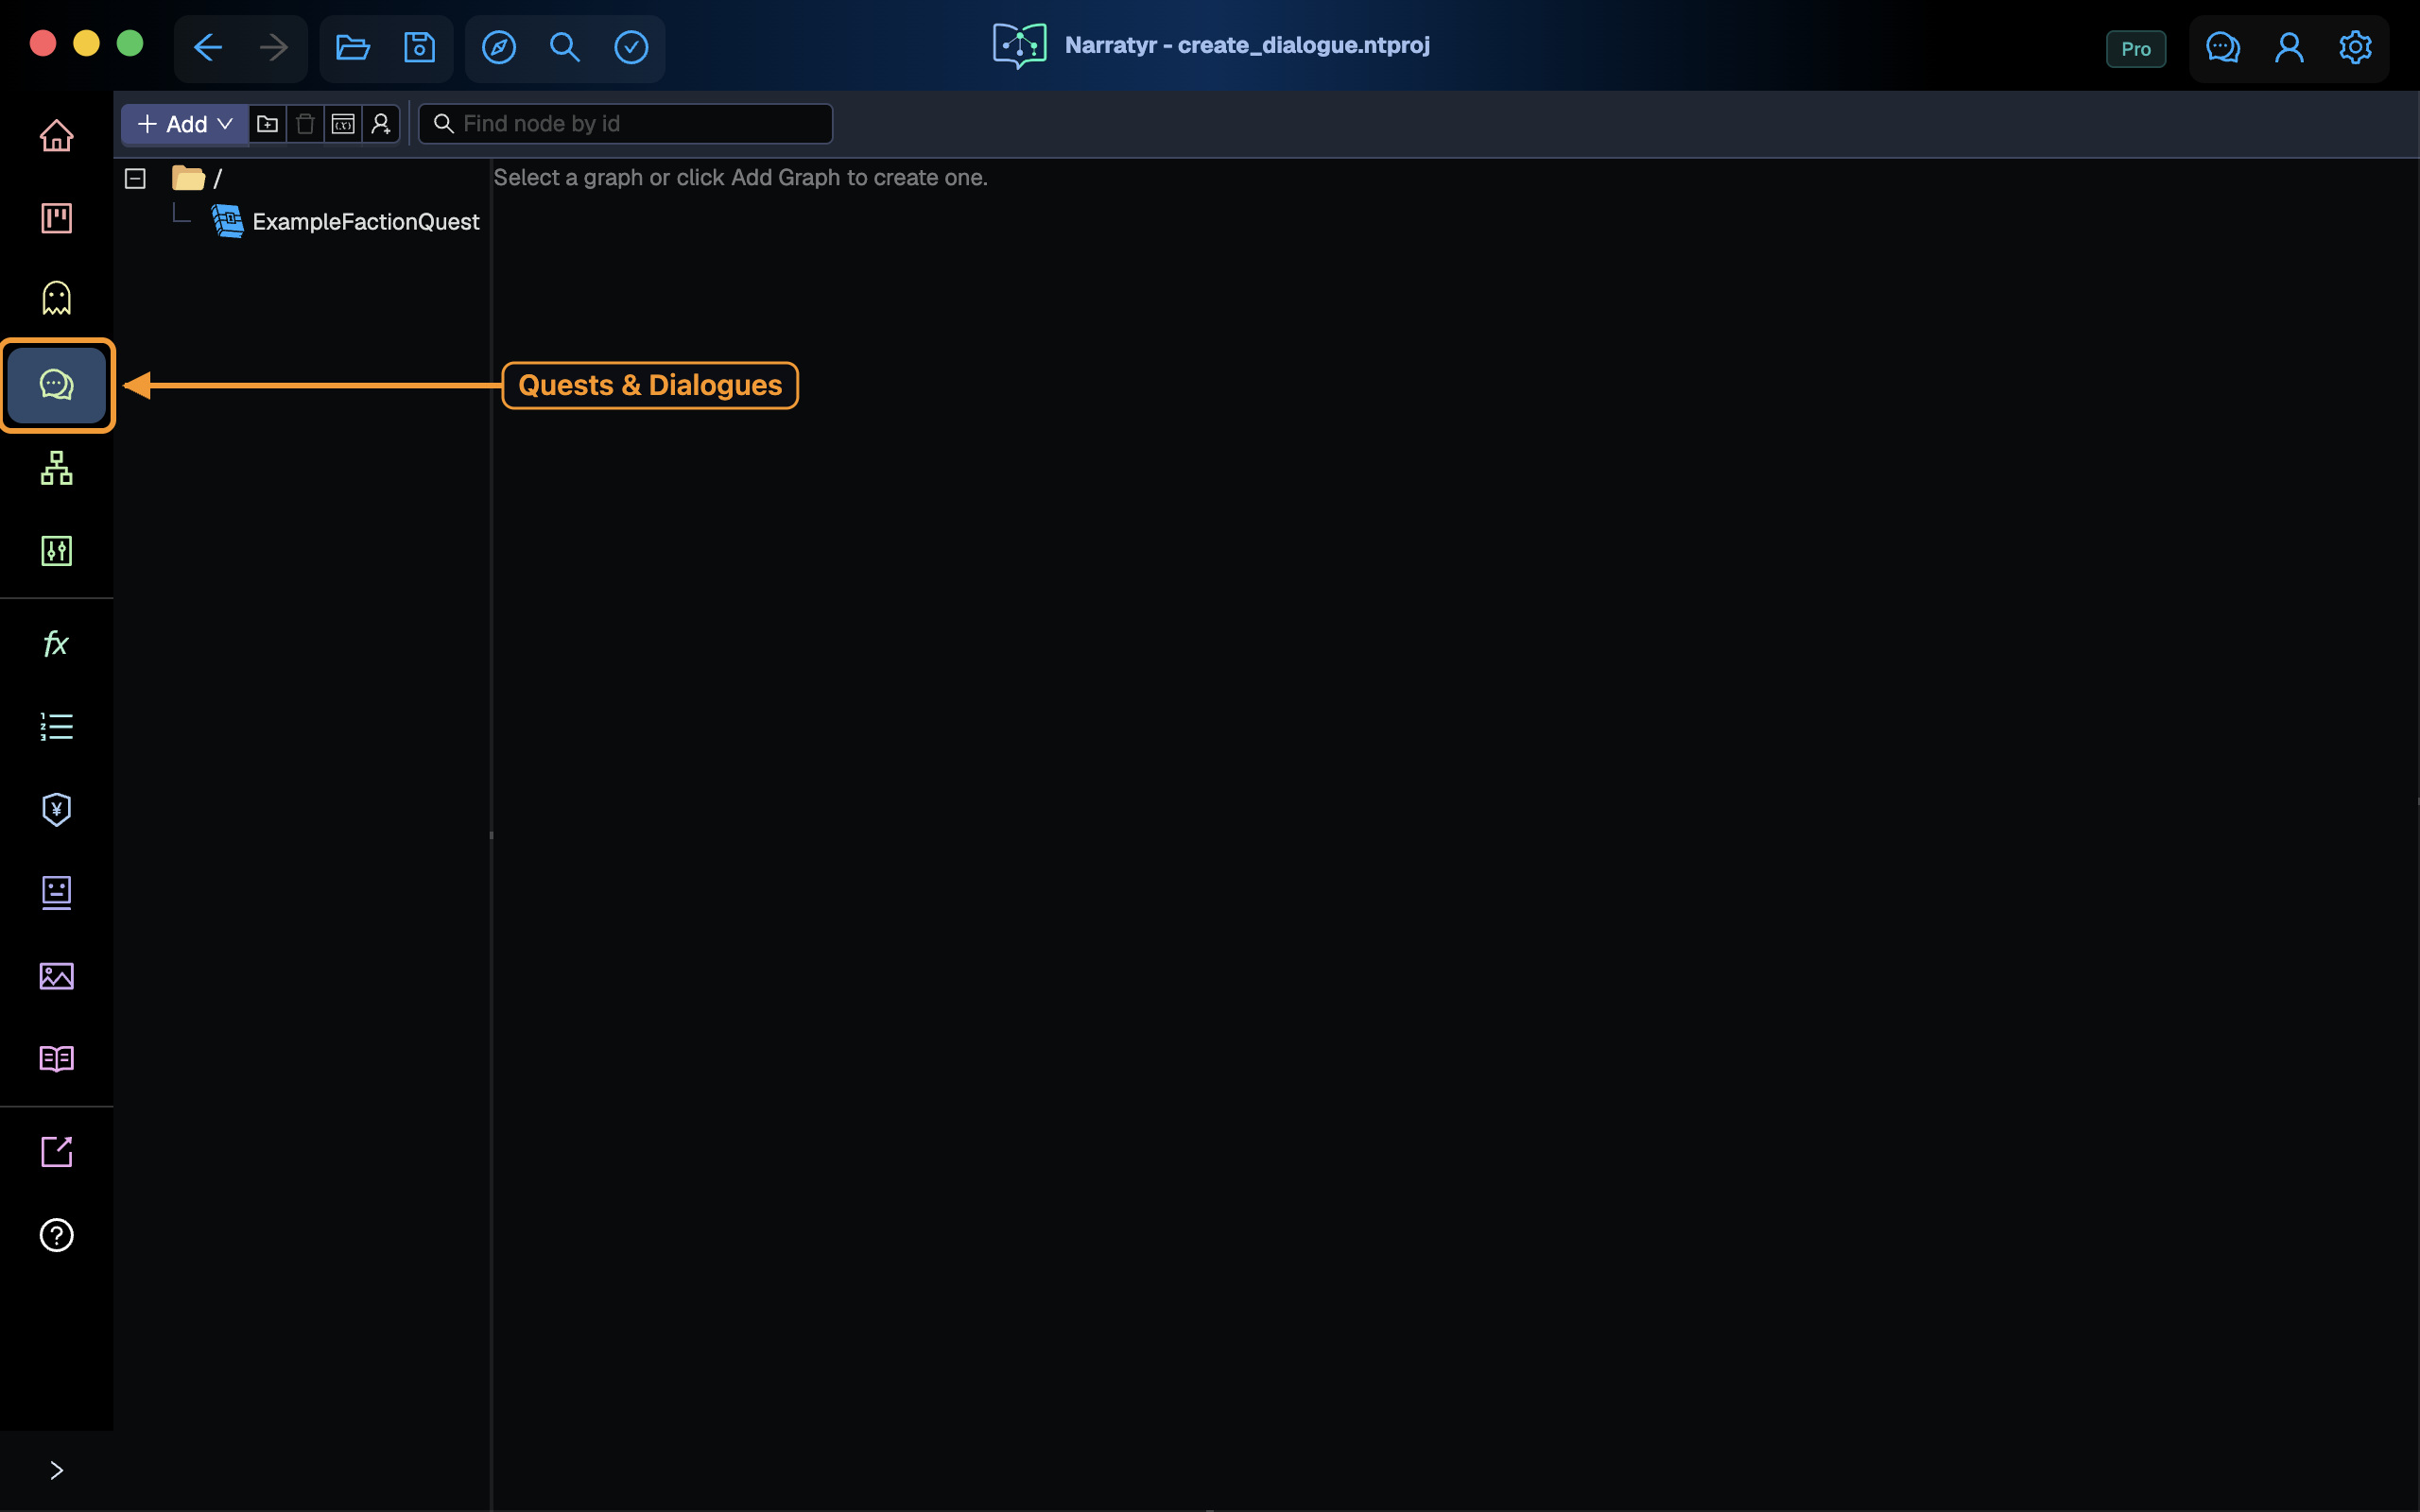
Task: Open the sliders properties sidebar icon
Action: [56, 551]
